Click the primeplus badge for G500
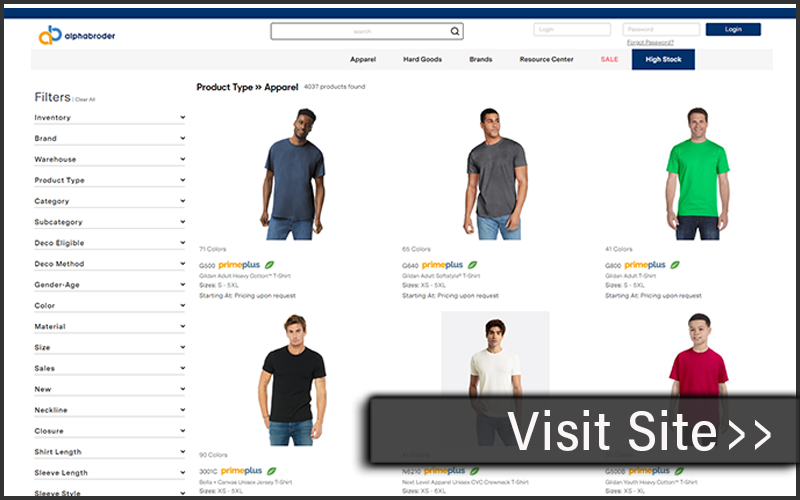The height and width of the screenshot is (500, 800). tap(239, 265)
